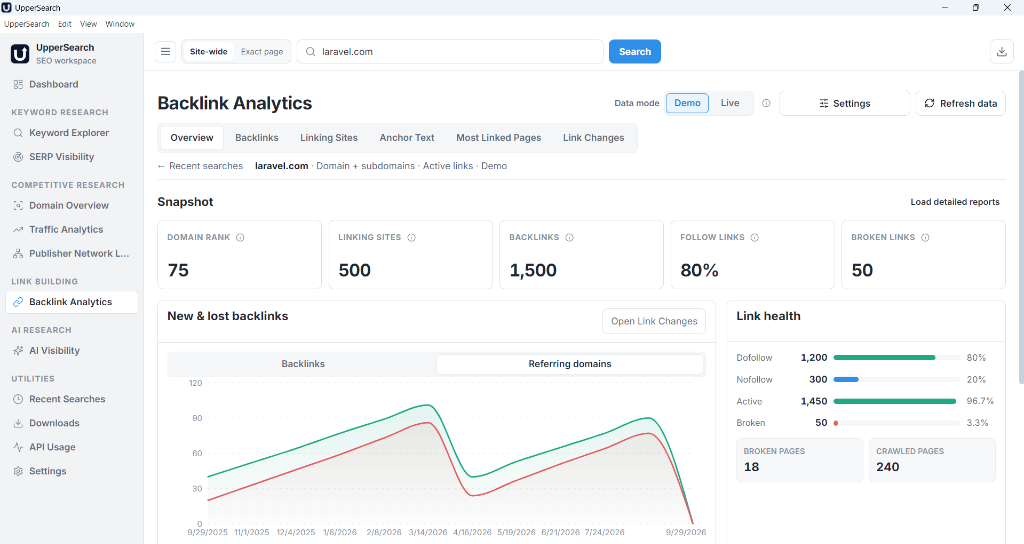Click the UpperSearch logo icon in sidebar

tap(20, 54)
